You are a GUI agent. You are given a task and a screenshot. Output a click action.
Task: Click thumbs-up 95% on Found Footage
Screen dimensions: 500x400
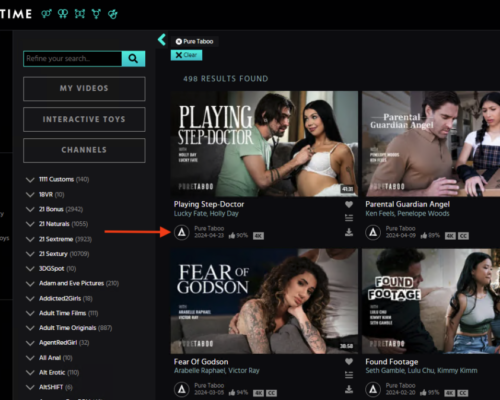pos(430,393)
